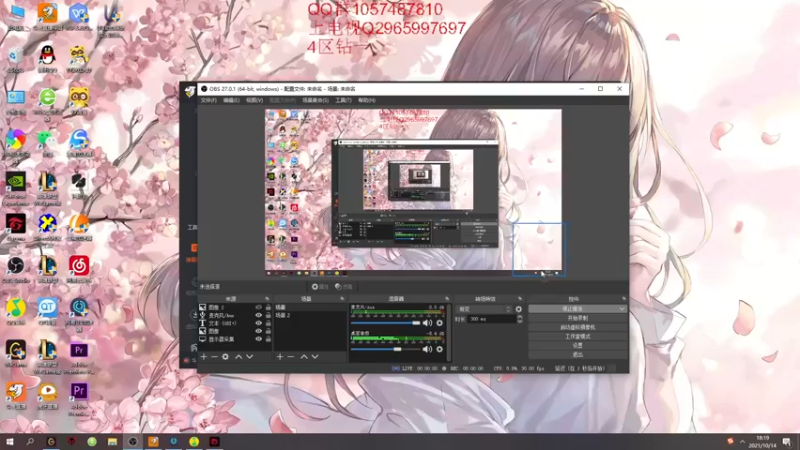Add a new source with the plus icon
The width and height of the screenshot is (800, 450).
(x=204, y=357)
